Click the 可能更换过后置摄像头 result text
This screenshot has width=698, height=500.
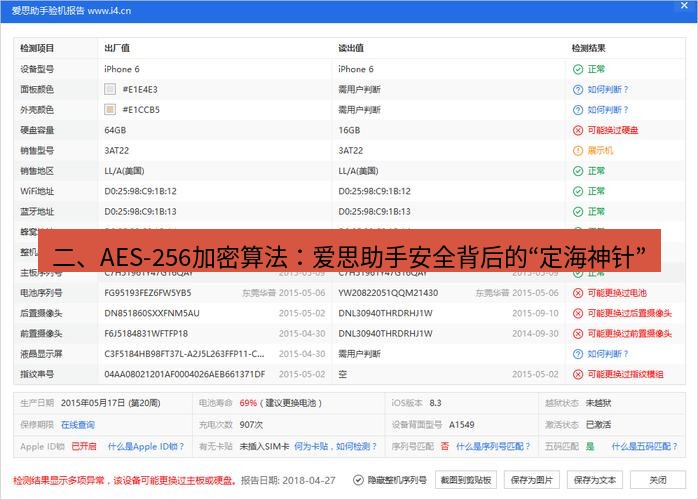629,313
